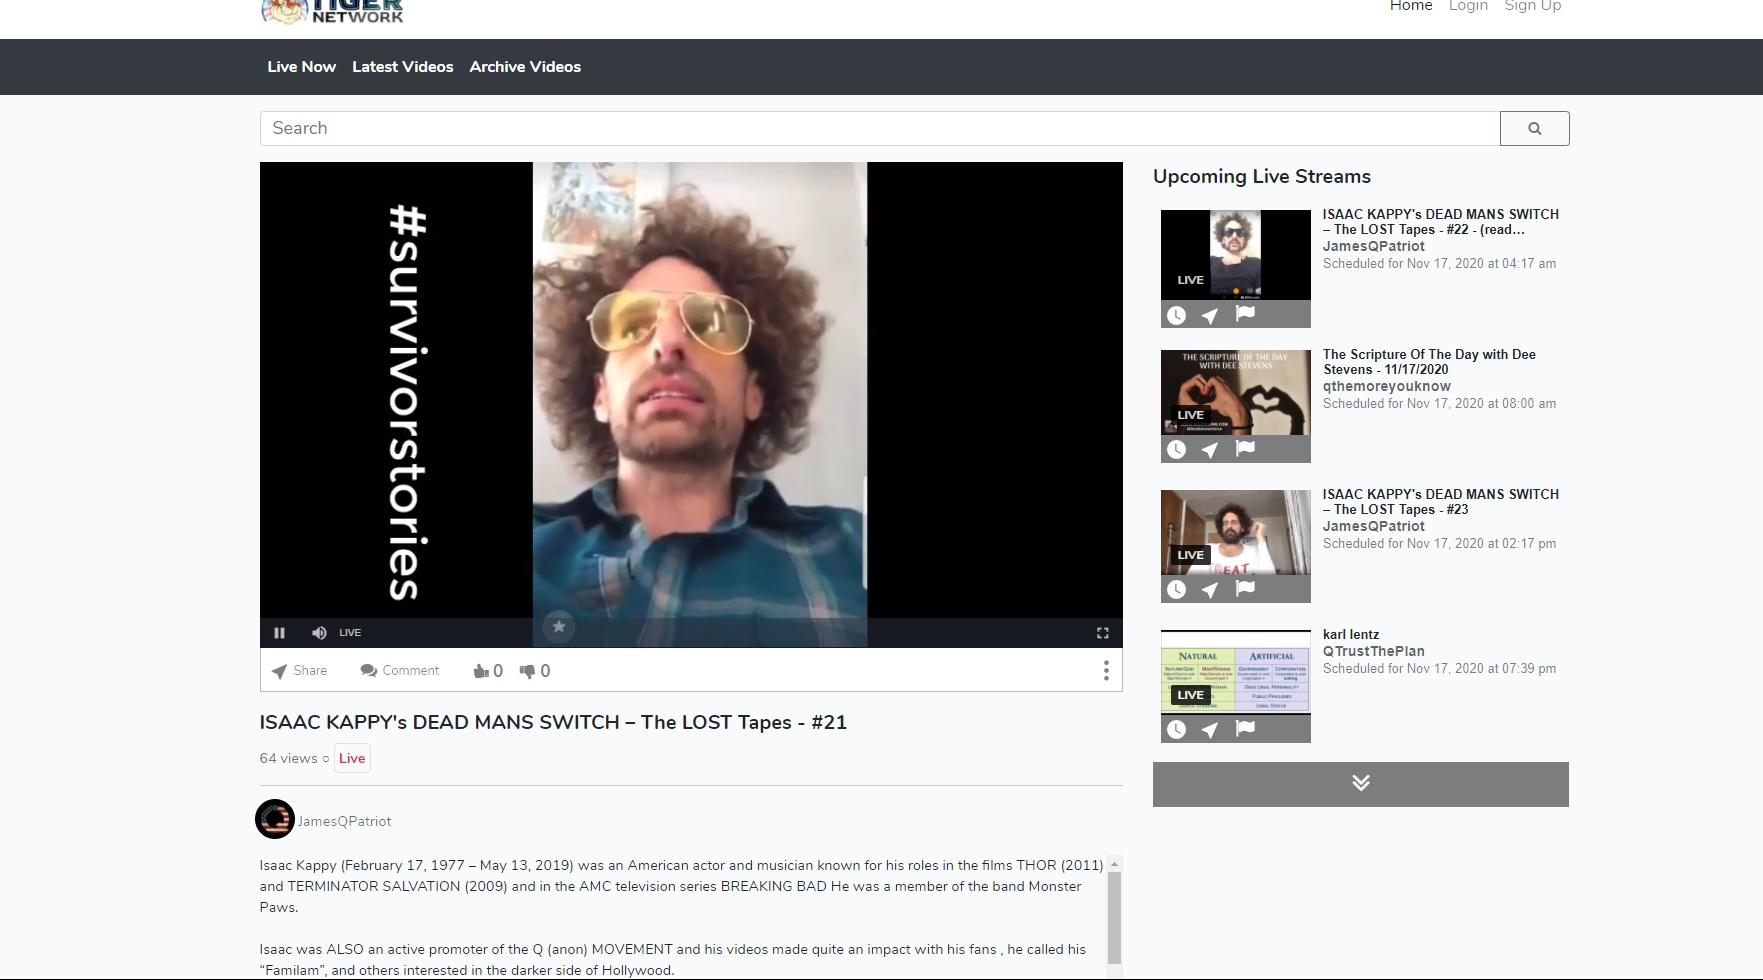Click share arrow under karl lentz stream

point(1210,730)
